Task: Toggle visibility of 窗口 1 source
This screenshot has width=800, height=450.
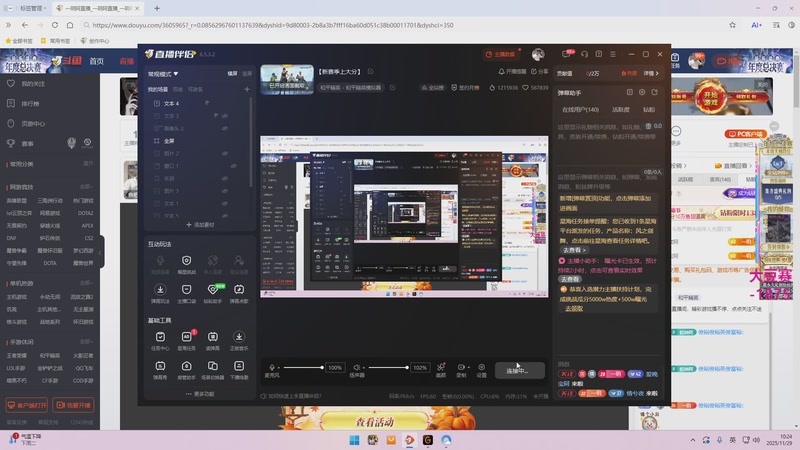Action: [233, 166]
